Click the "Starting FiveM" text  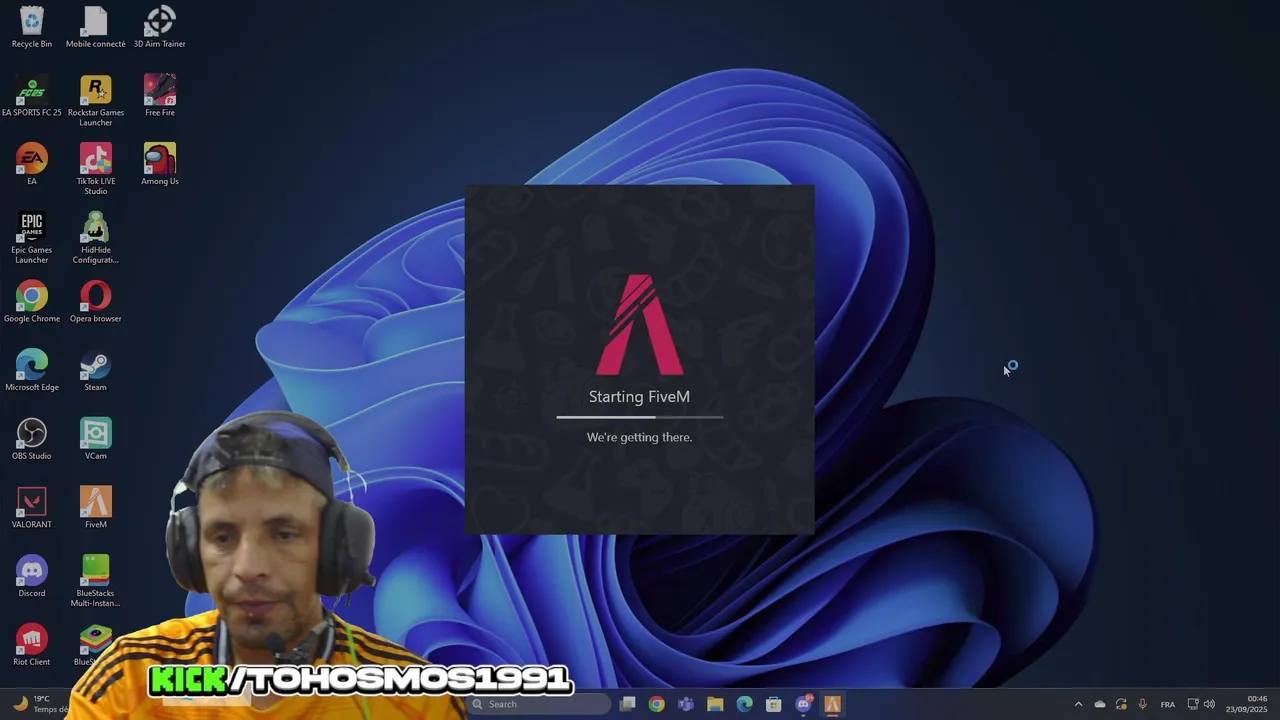pyautogui.click(x=639, y=397)
